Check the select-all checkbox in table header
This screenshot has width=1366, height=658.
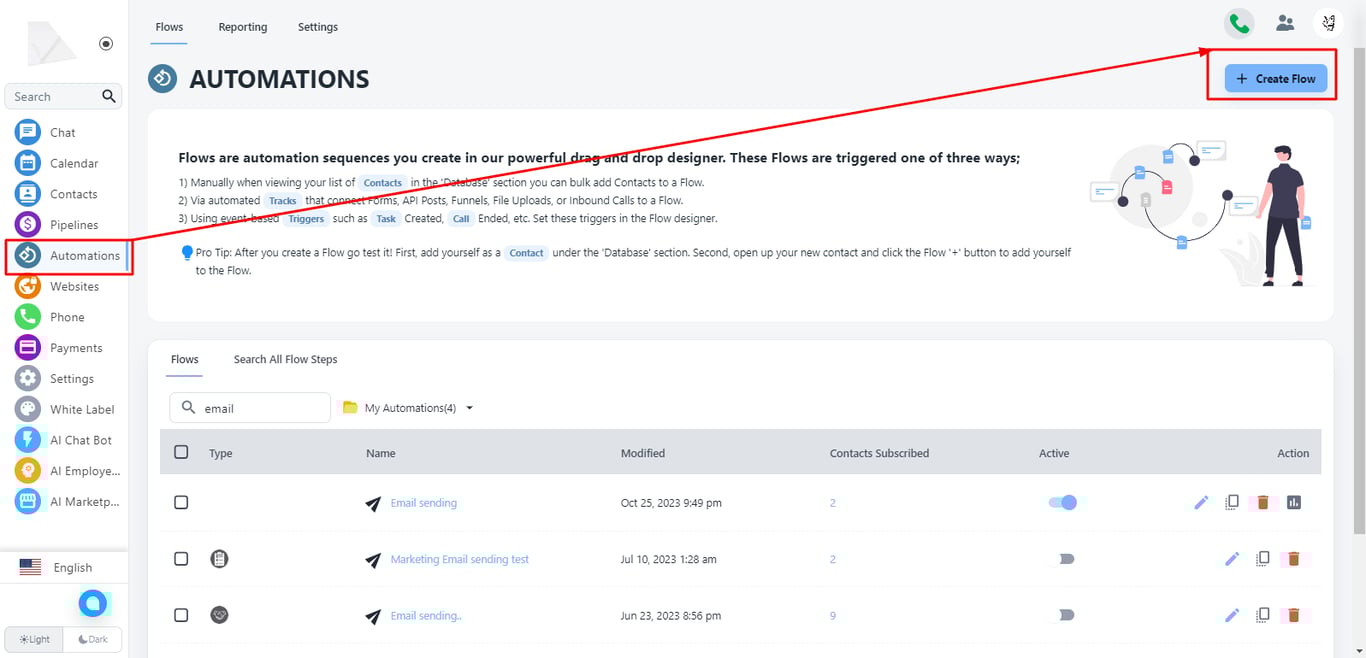181,452
